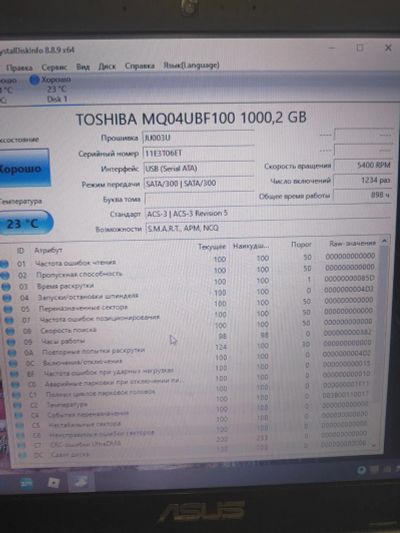This screenshot has width=400, height=533.
Task: Click the attribute list scroll-down arrow
Action: [374, 444]
